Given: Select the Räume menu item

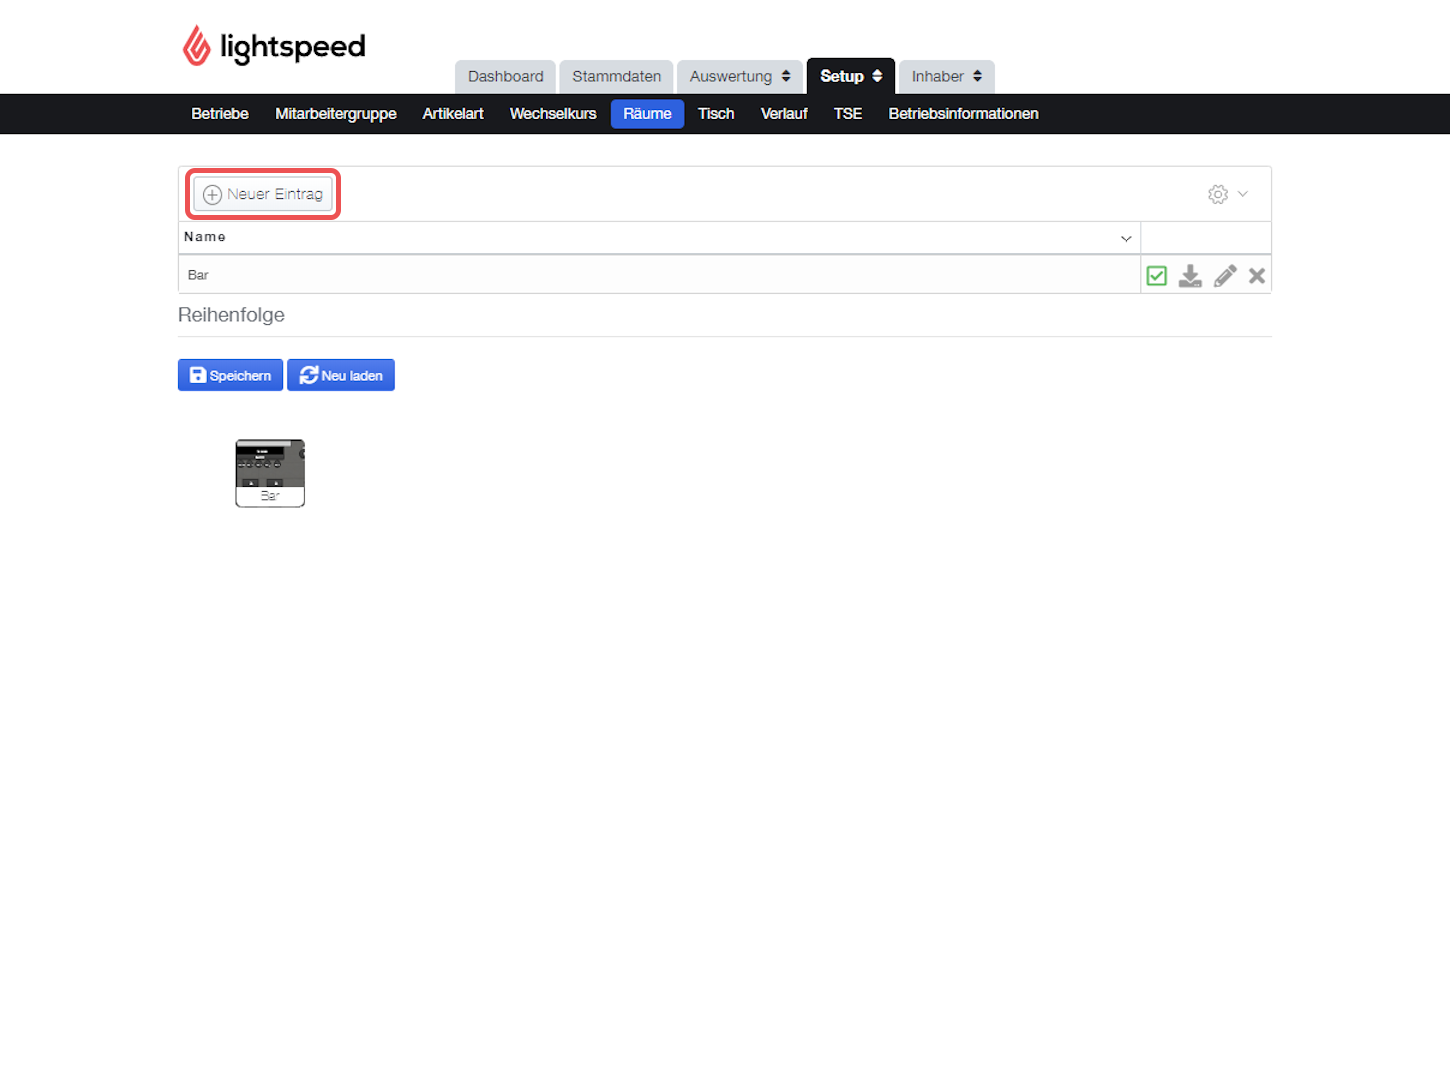Looking at the screenshot, I should pos(647,114).
